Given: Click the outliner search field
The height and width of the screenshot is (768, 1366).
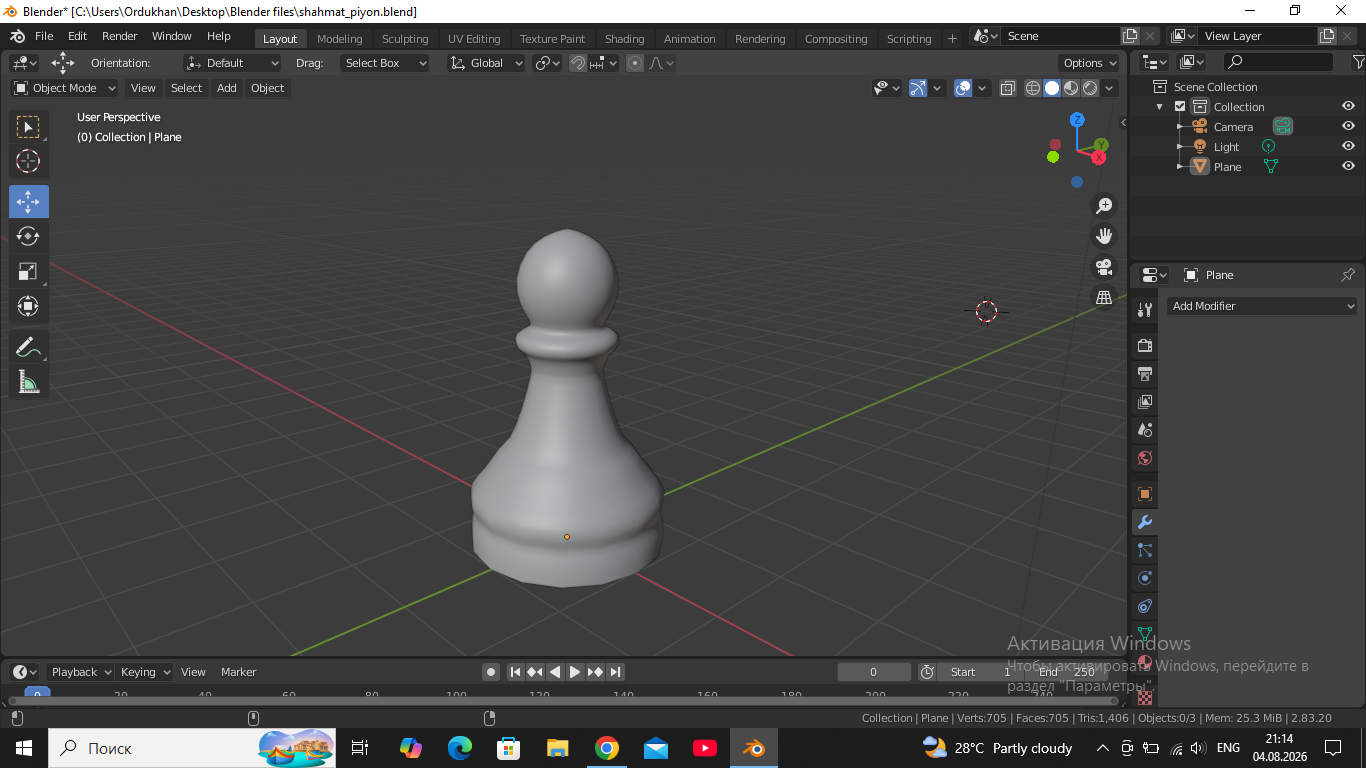Looking at the screenshot, I should (x=1278, y=62).
